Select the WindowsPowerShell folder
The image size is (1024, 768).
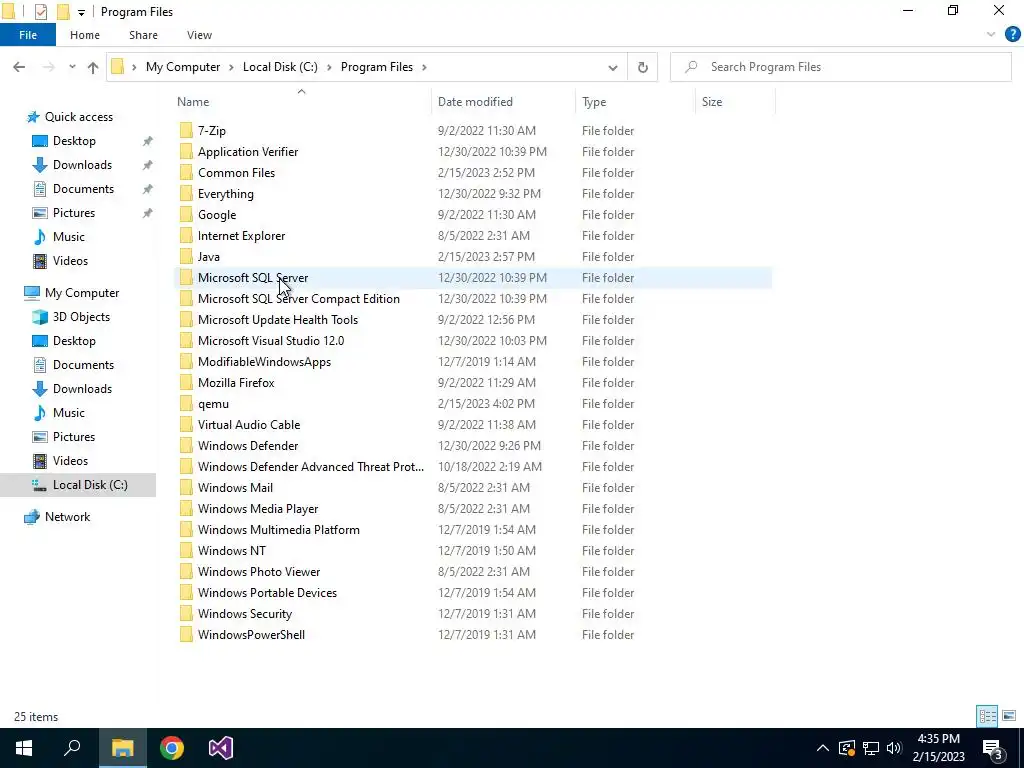tap(251, 635)
